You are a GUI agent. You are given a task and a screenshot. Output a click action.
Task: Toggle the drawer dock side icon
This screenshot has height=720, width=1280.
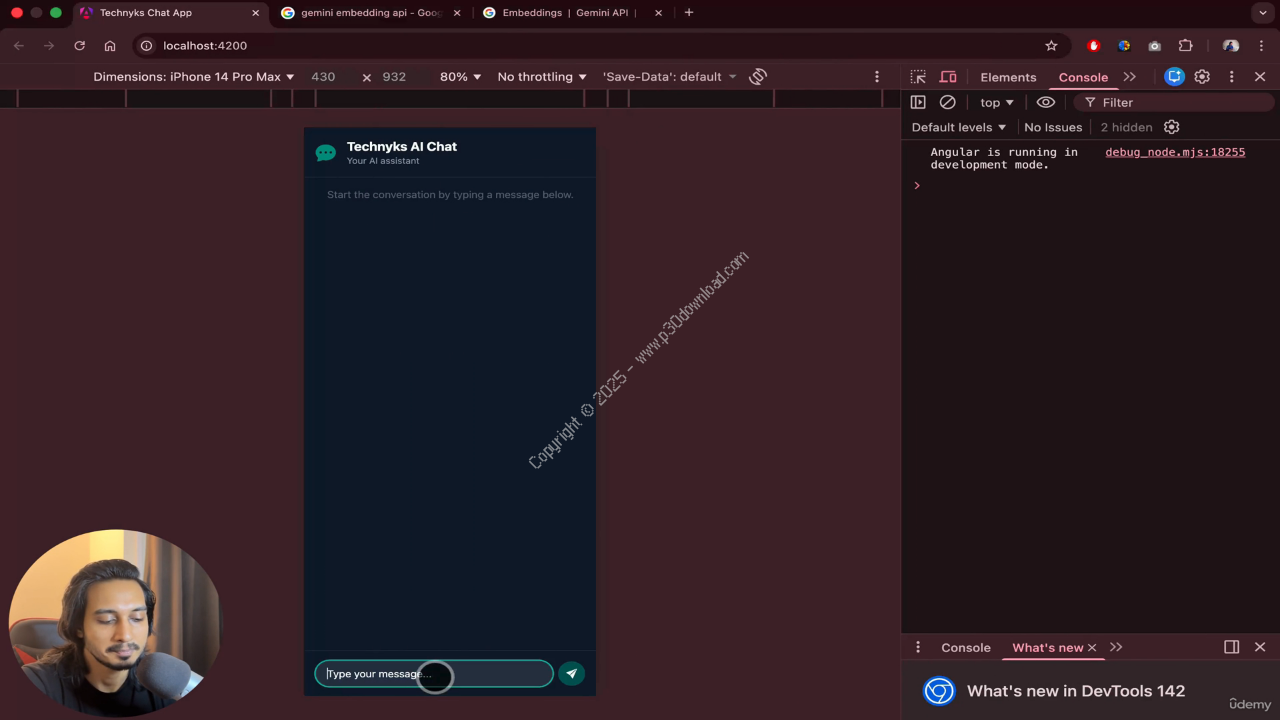pos(1231,647)
